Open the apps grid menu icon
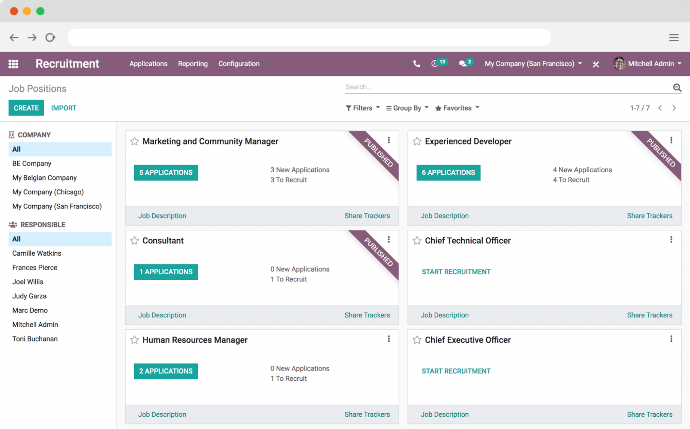Viewport: 690px width, 429px height. [13, 64]
